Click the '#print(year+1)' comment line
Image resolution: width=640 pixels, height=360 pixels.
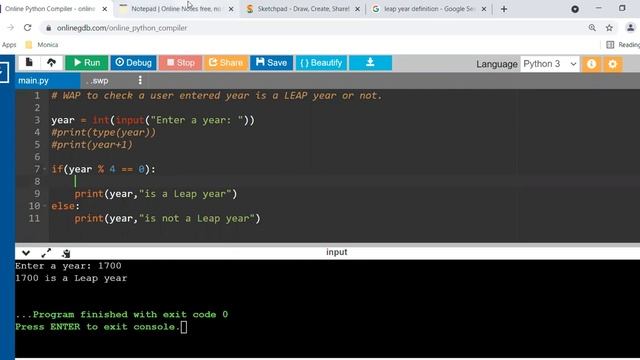coord(92,145)
